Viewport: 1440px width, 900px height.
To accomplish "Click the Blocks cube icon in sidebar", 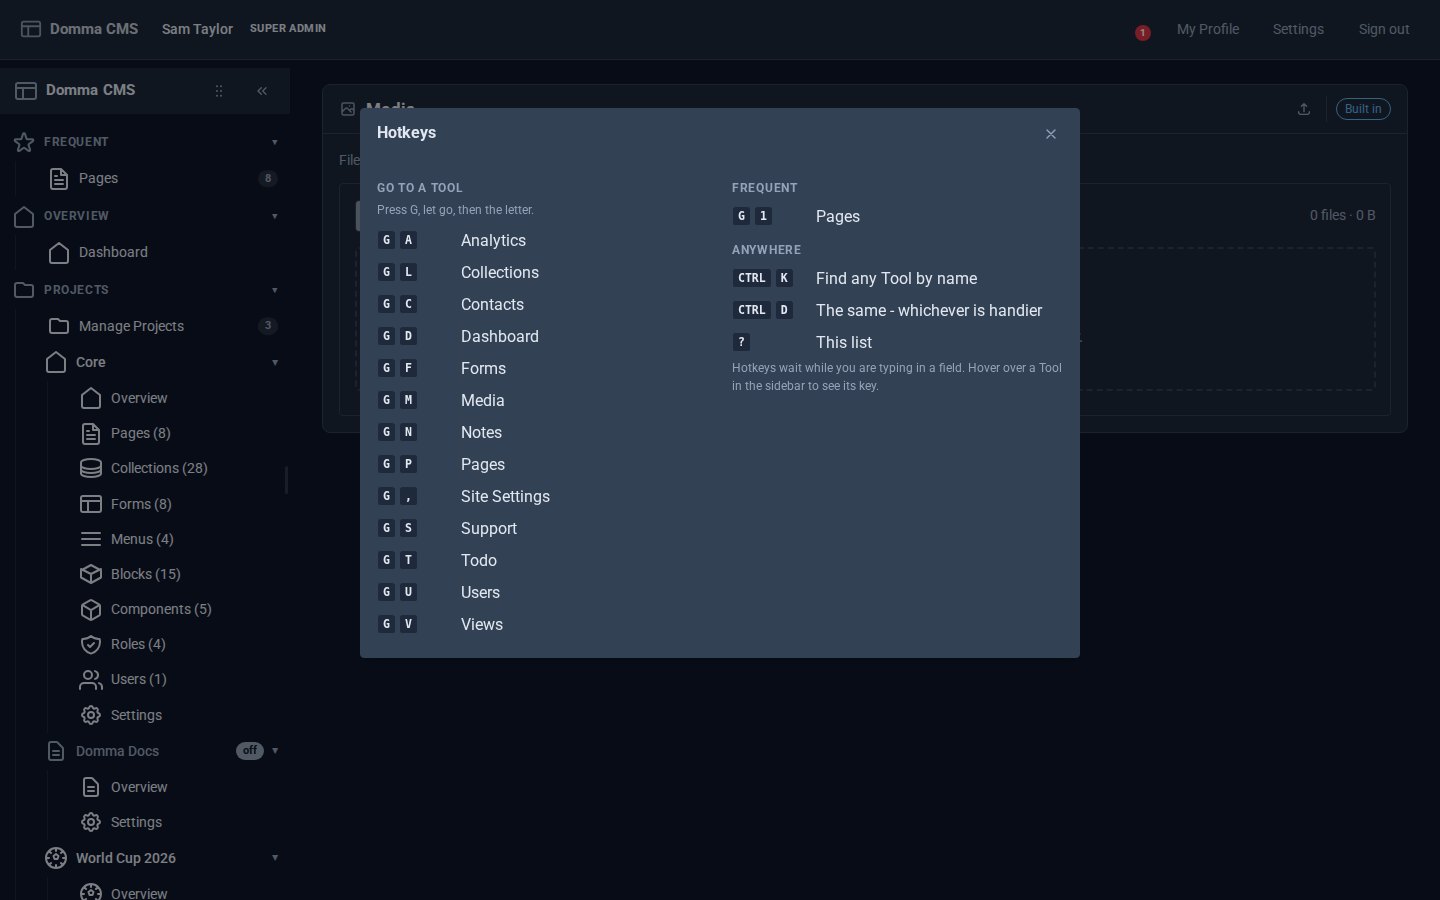I will [x=91, y=574].
